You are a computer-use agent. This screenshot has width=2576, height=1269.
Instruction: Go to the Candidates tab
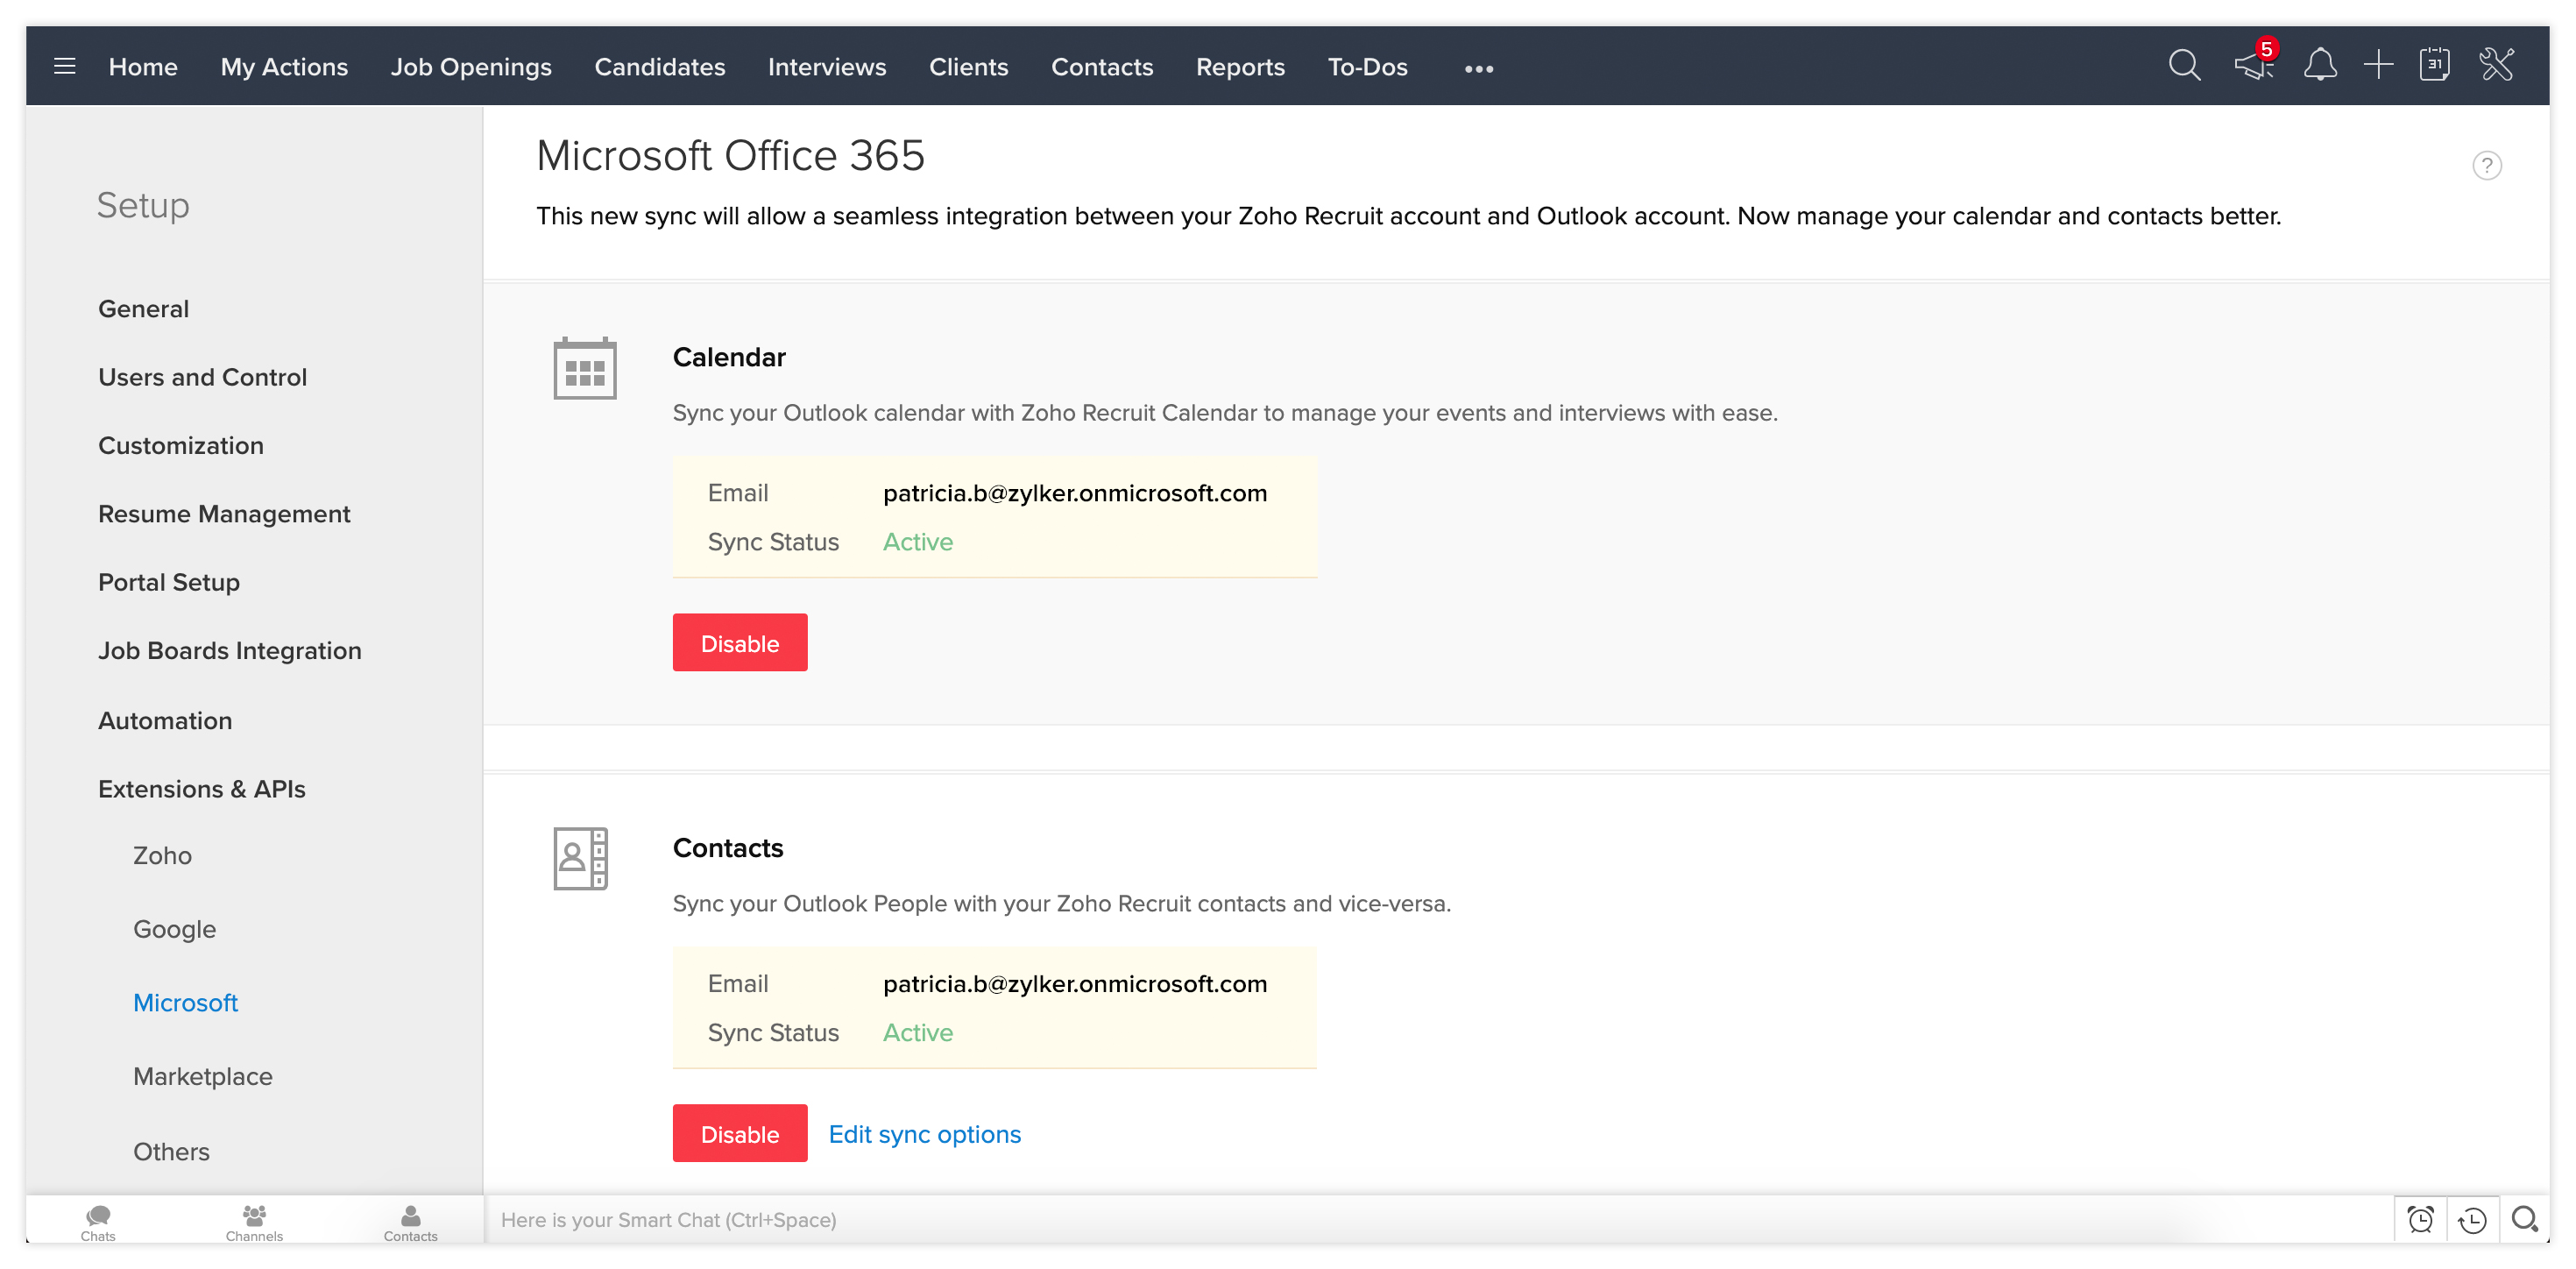pos(659,67)
